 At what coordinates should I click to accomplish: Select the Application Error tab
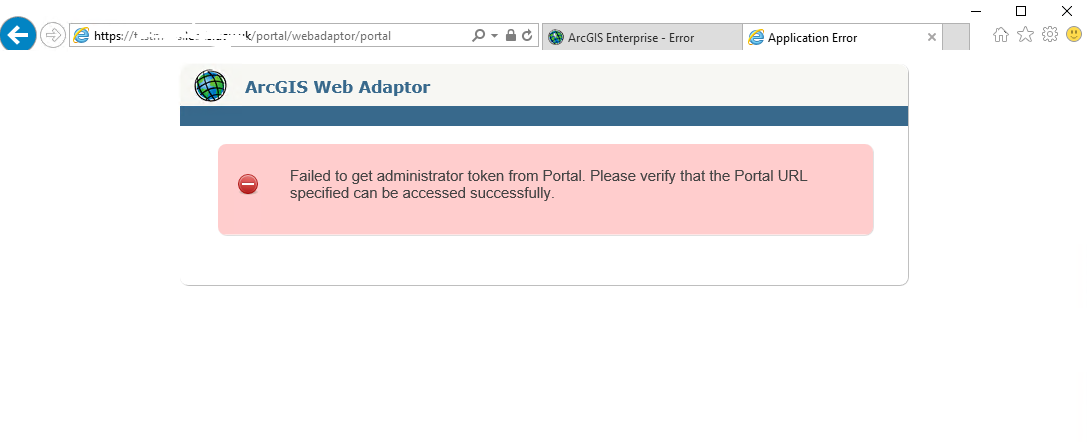pos(842,37)
